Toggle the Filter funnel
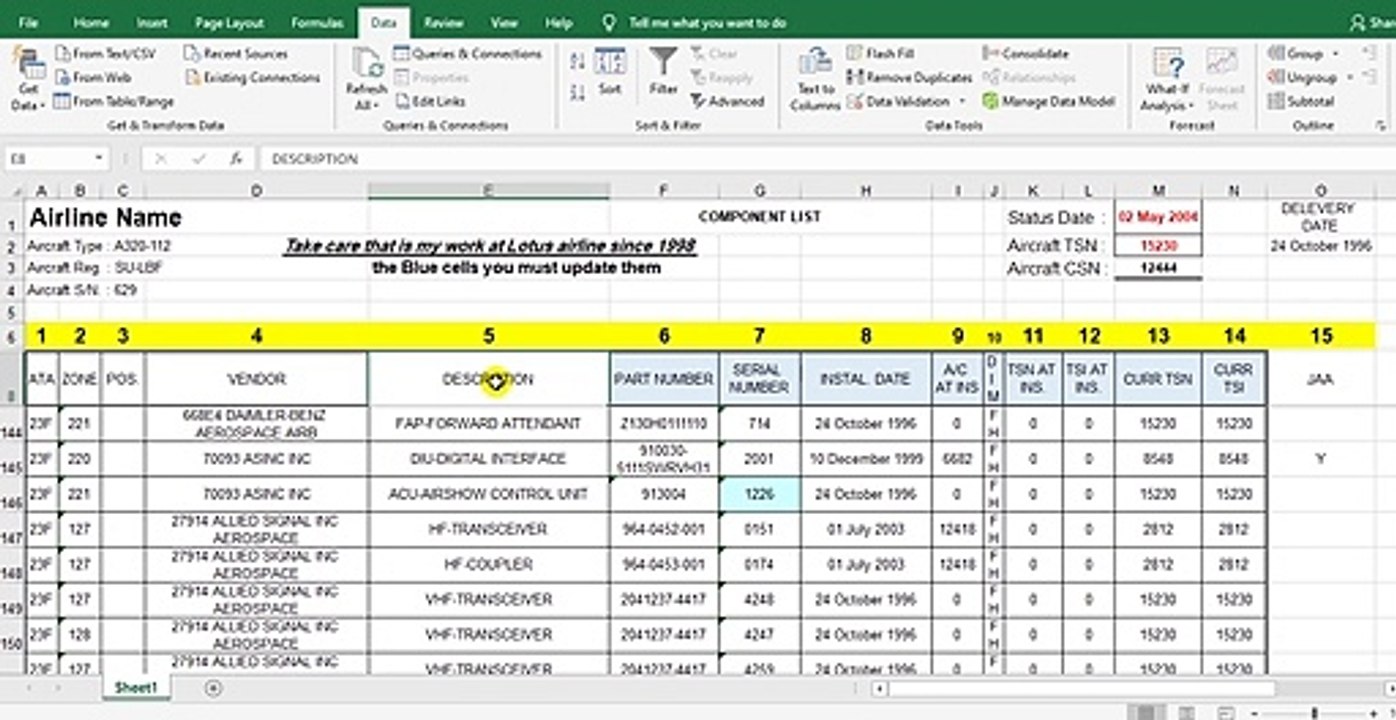1396x720 pixels. tap(663, 72)
